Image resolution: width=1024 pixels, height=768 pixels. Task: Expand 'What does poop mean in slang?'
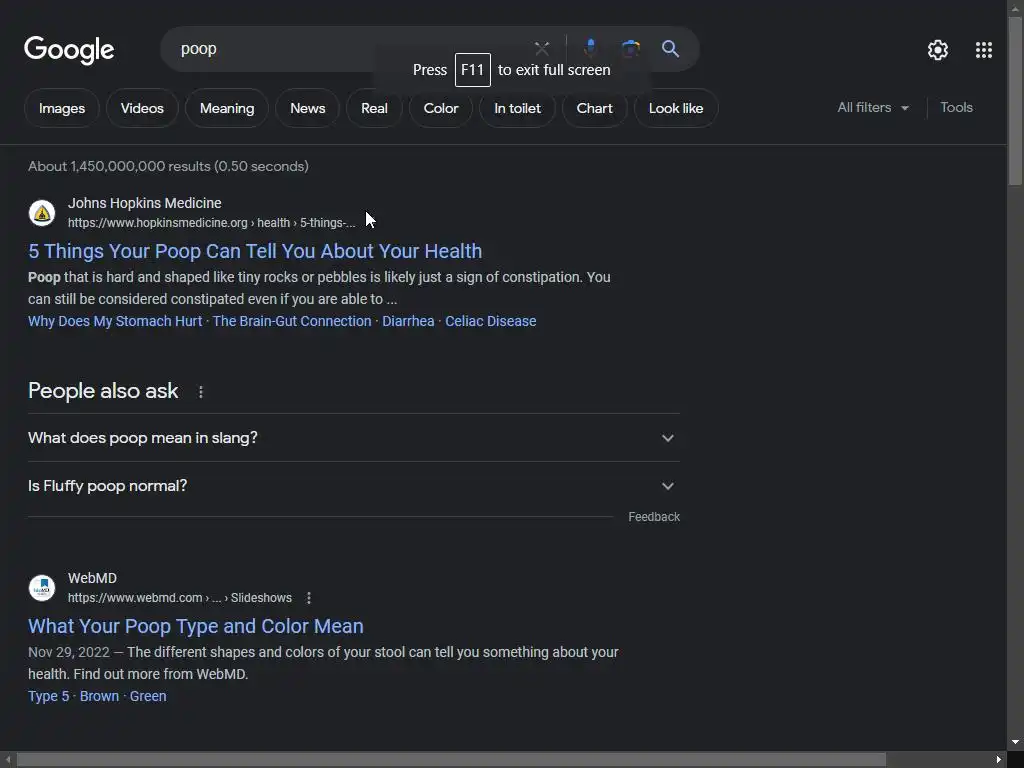tap(353, 438)
